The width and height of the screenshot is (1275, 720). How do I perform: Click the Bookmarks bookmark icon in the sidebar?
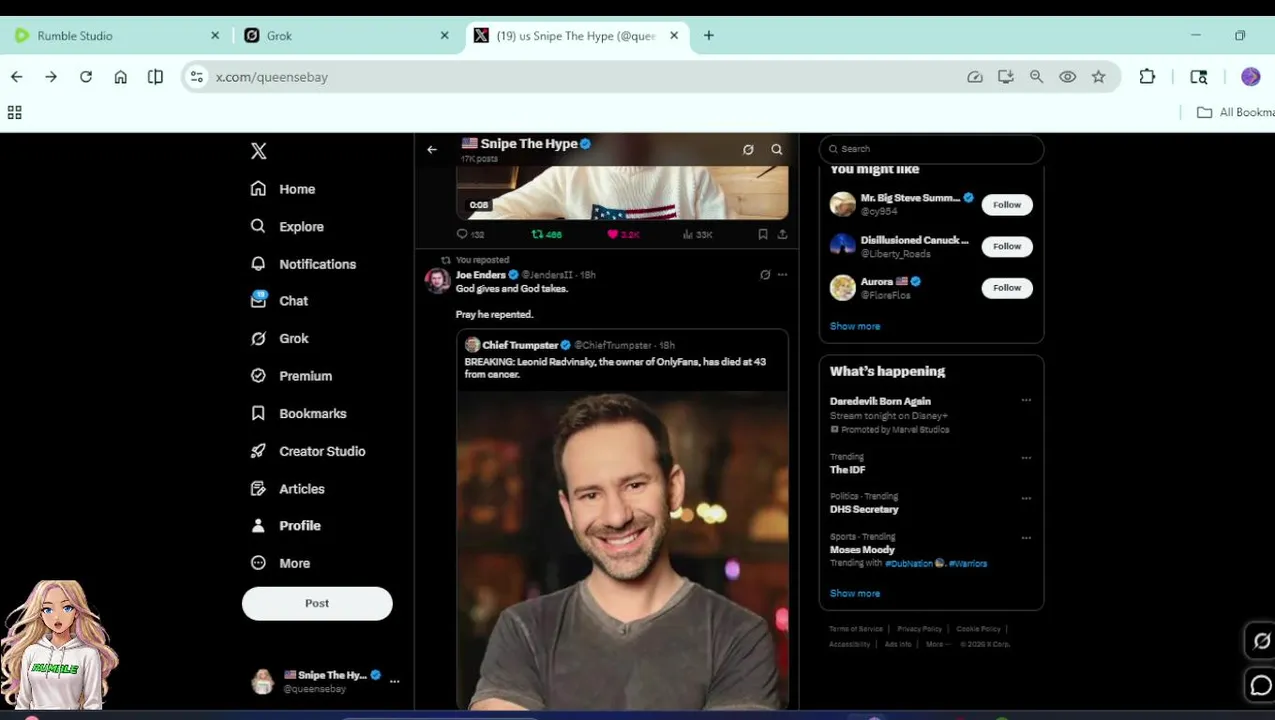(258, 413)
